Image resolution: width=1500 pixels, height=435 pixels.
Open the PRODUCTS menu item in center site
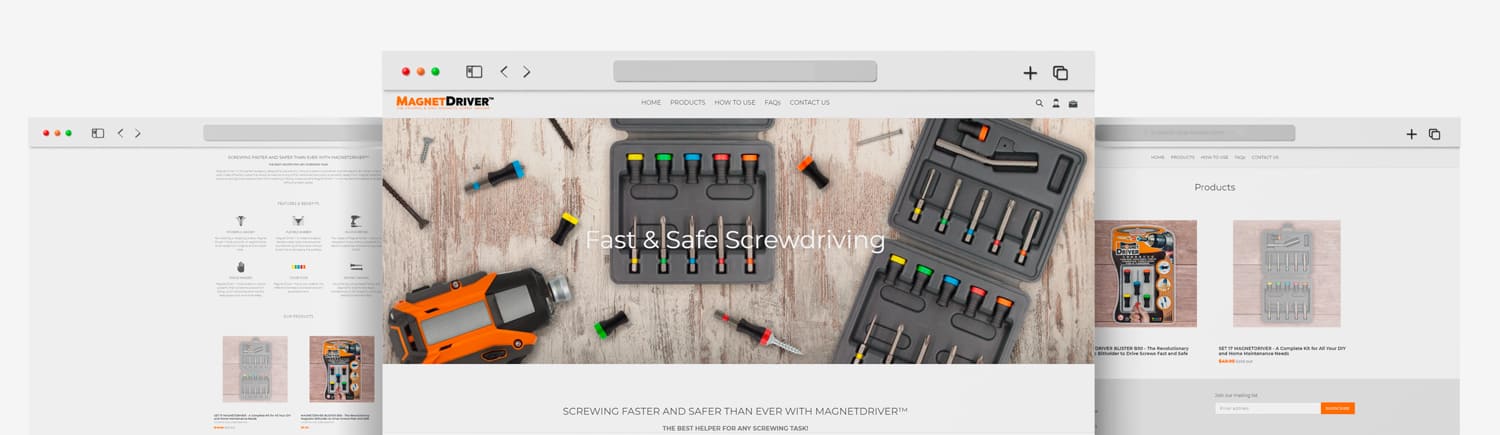(688, 102)
